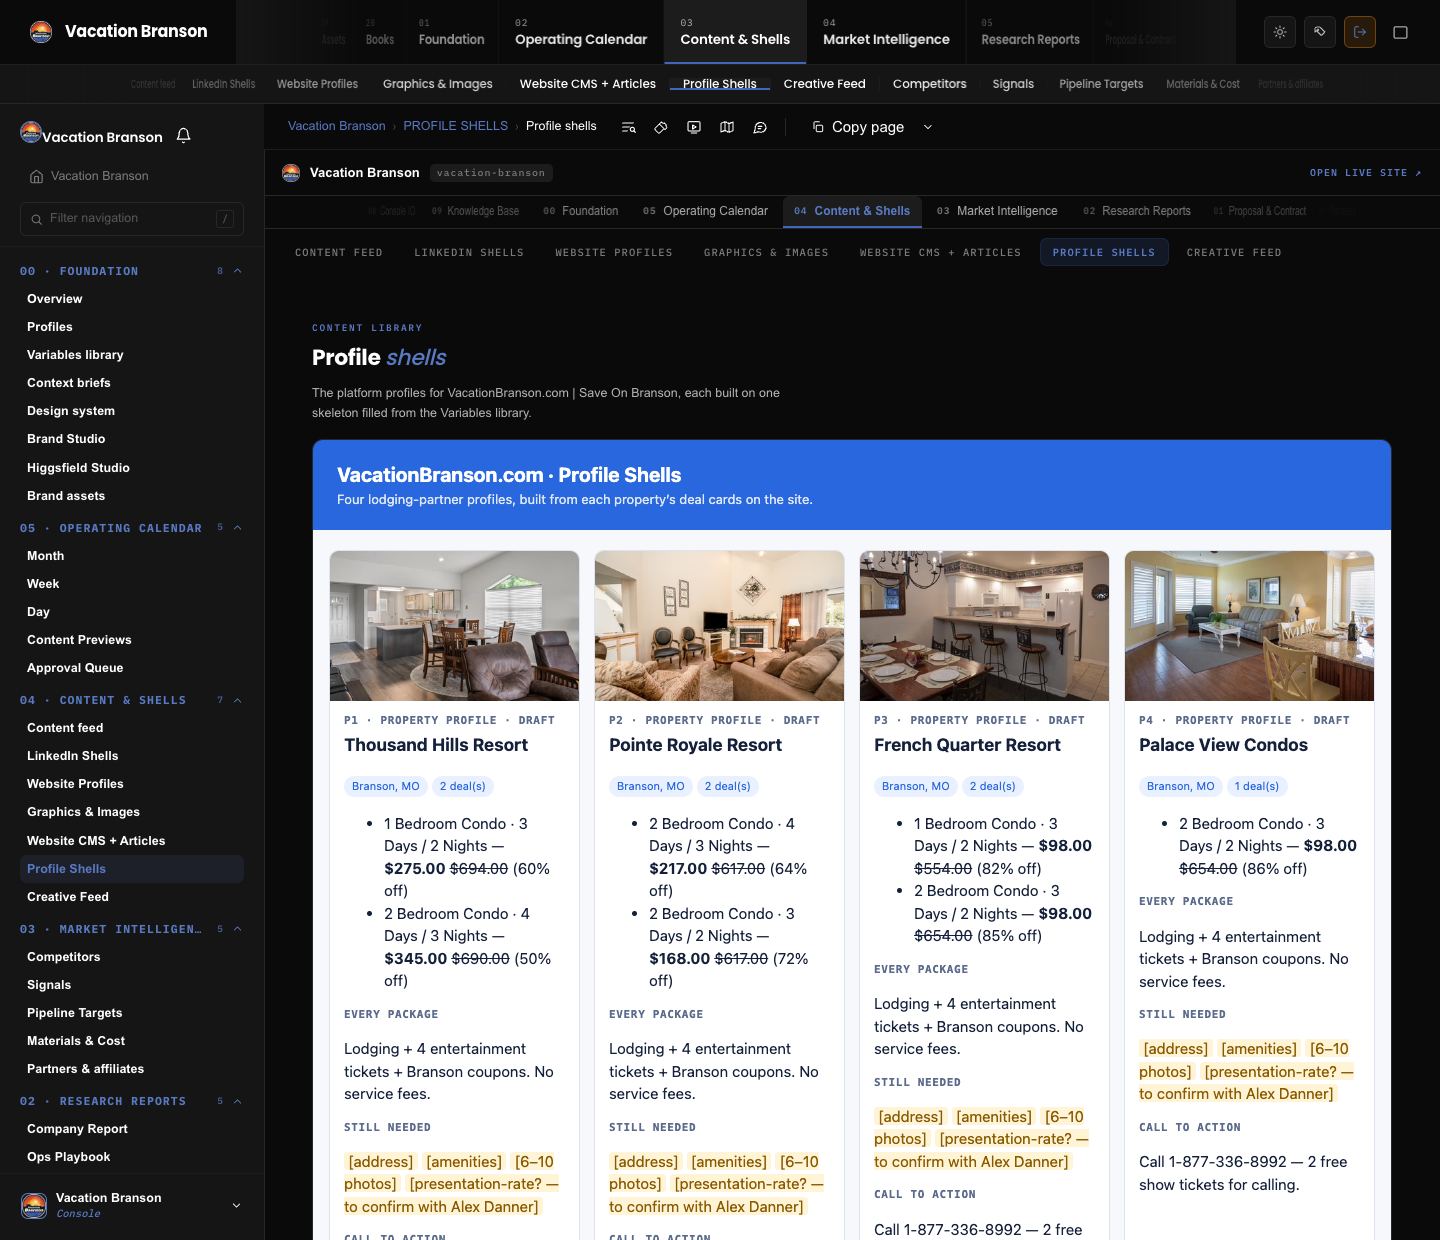
Task: Click the Thousand Hills Resort photo
Action: (x=454, y=626)
